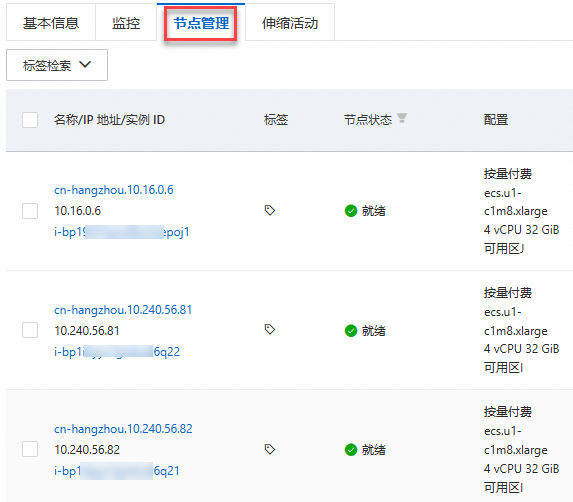The width and height of the screenshot is (573, 502).
Task: Click the 配置 column header
Action: (x=496, y=120)
